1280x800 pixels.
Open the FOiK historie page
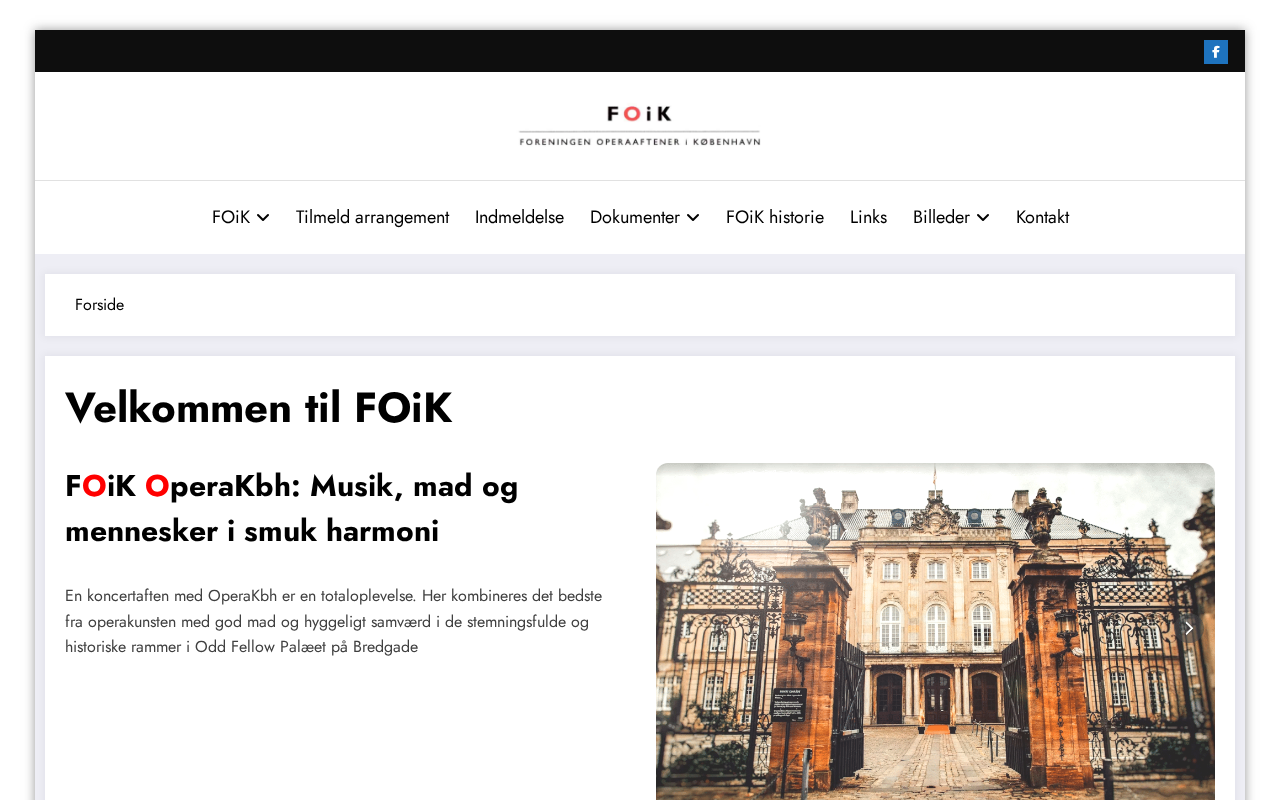click(x=775, y=217)
